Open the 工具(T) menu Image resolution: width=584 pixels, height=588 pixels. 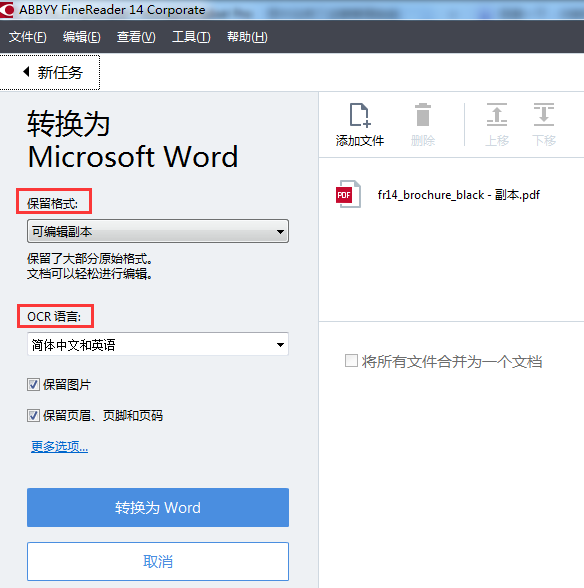click(191, 37)
